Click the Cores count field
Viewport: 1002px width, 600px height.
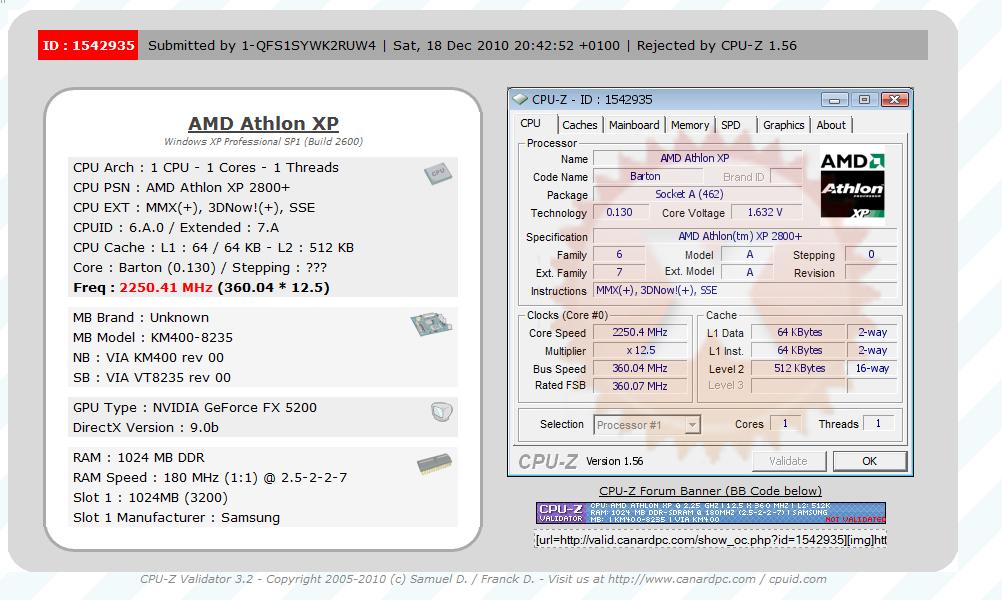(x=785, y=424)
